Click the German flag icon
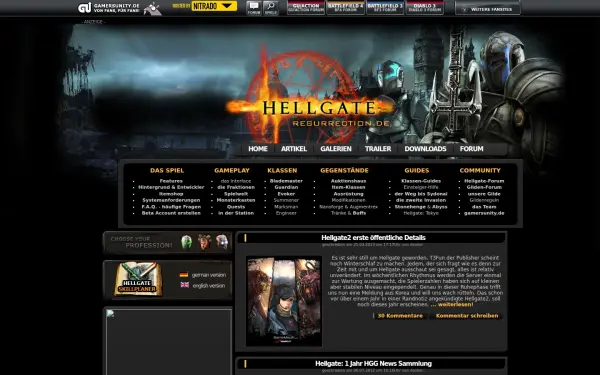The width and height of the screenshot is (600, 375). (184, 275)
